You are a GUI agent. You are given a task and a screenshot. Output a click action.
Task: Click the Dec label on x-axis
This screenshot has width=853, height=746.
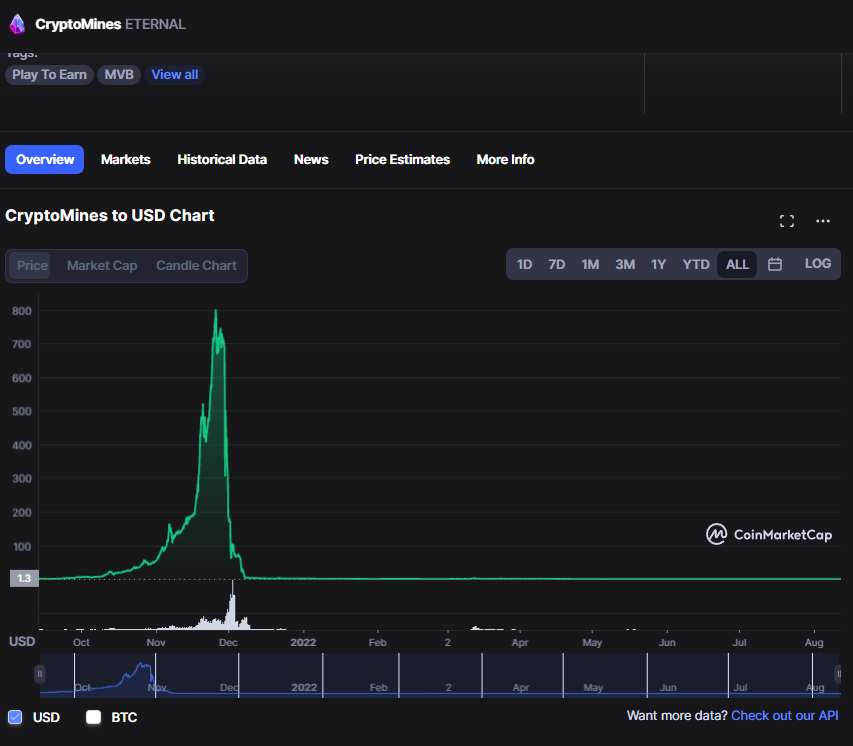tap(228, 643)
